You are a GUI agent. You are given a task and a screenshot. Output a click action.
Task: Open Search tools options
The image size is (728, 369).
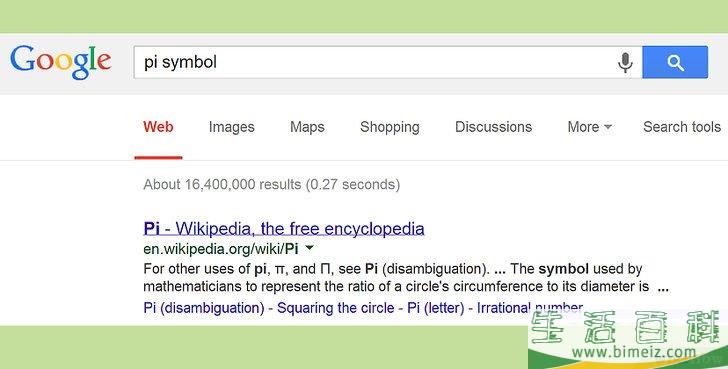tap(682, 127)
